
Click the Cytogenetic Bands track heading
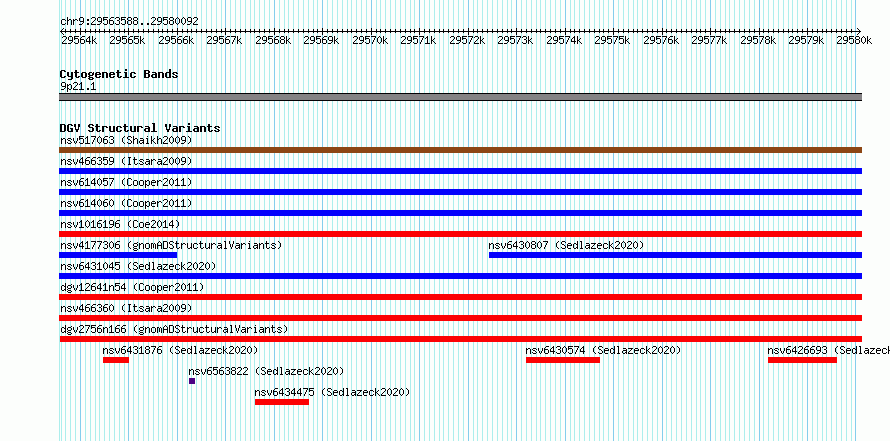[x=119, y=74]
